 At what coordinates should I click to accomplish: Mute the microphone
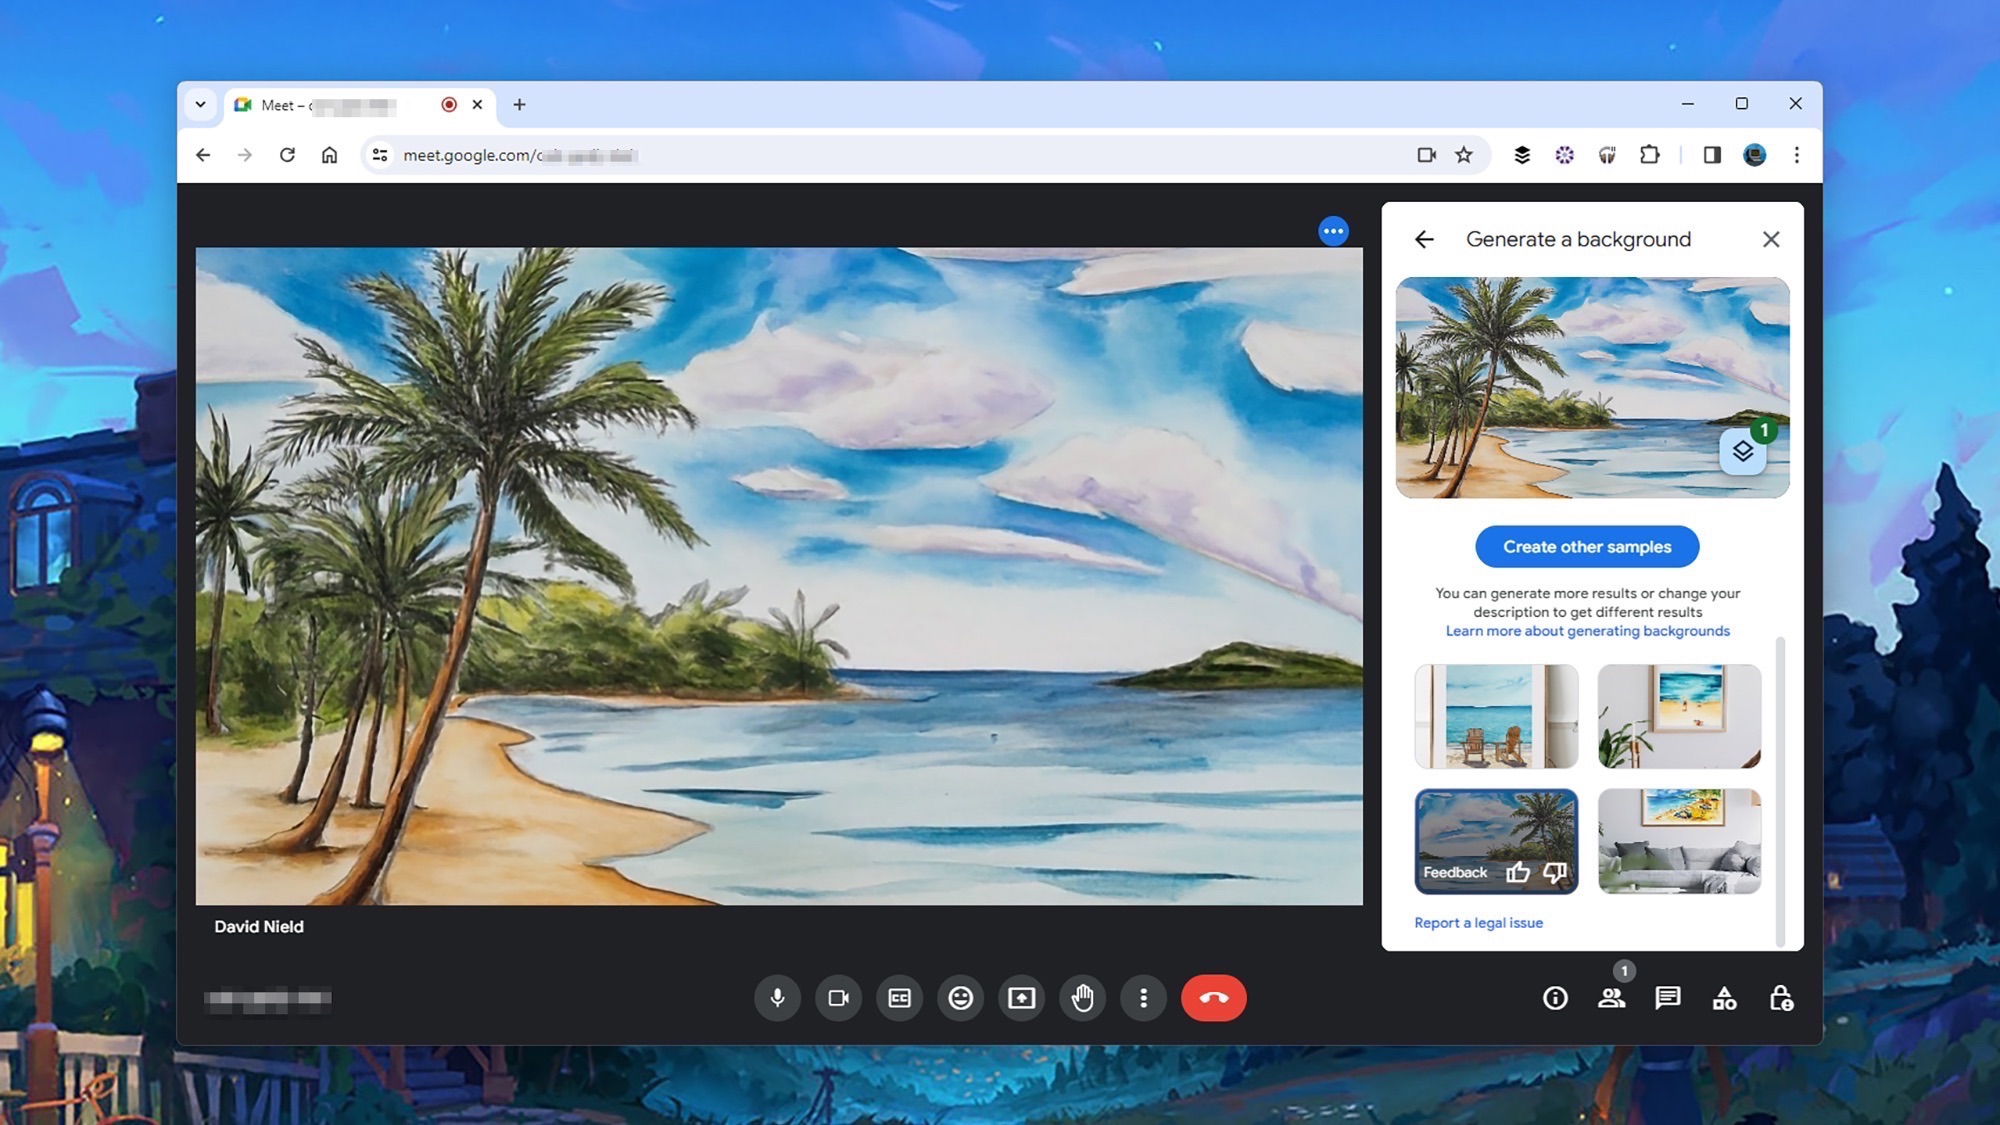779,997
